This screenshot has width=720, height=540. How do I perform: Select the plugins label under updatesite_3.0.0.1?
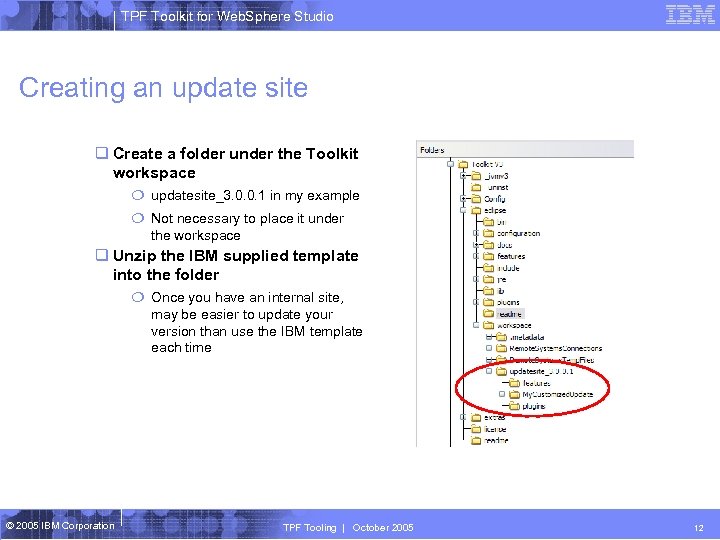[534, 406]
